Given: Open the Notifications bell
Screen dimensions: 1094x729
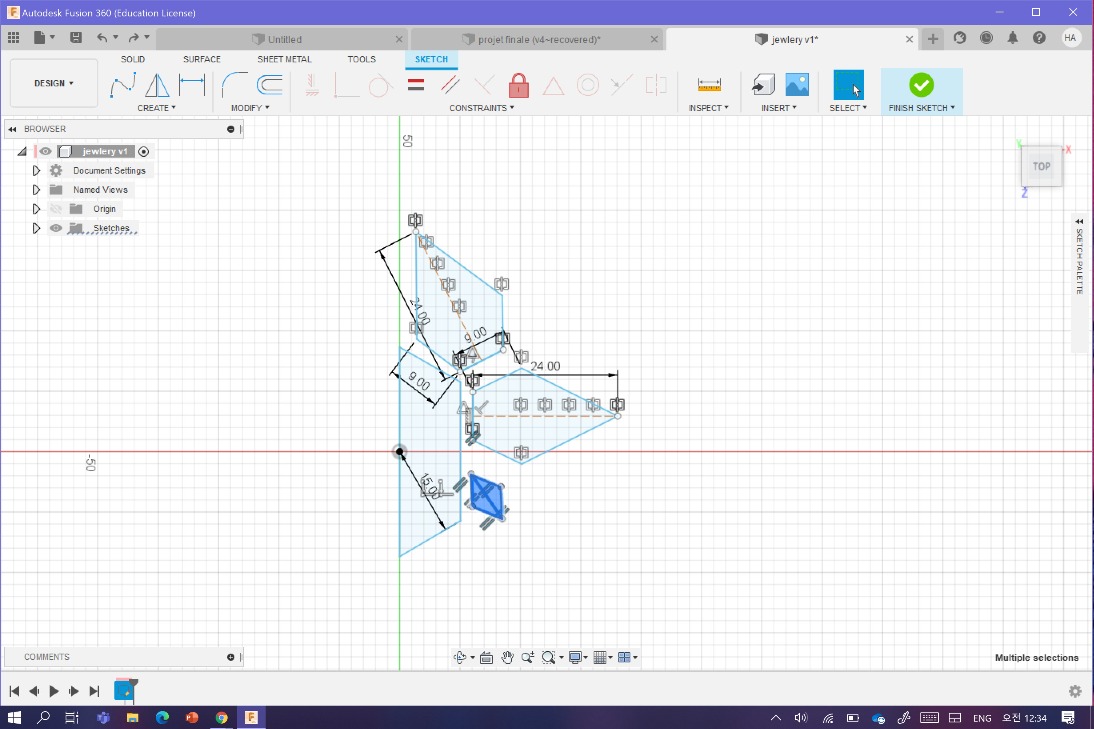Looking at the screenshot, I should click(1012, 38).
